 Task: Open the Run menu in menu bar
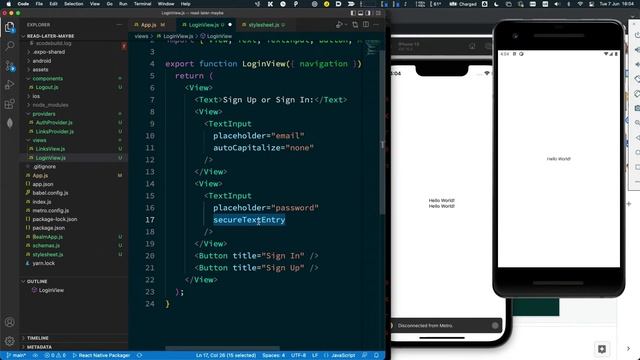click(123, 4)
